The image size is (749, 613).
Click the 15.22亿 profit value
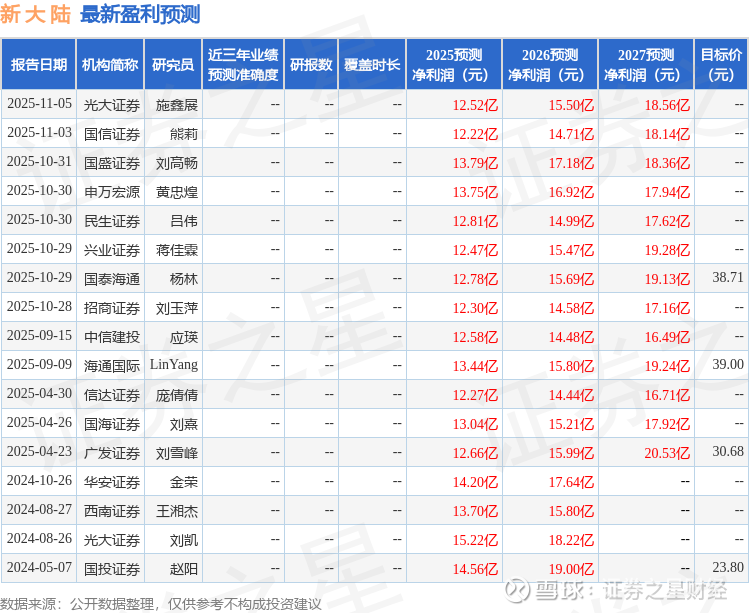(x=475, y=540)
